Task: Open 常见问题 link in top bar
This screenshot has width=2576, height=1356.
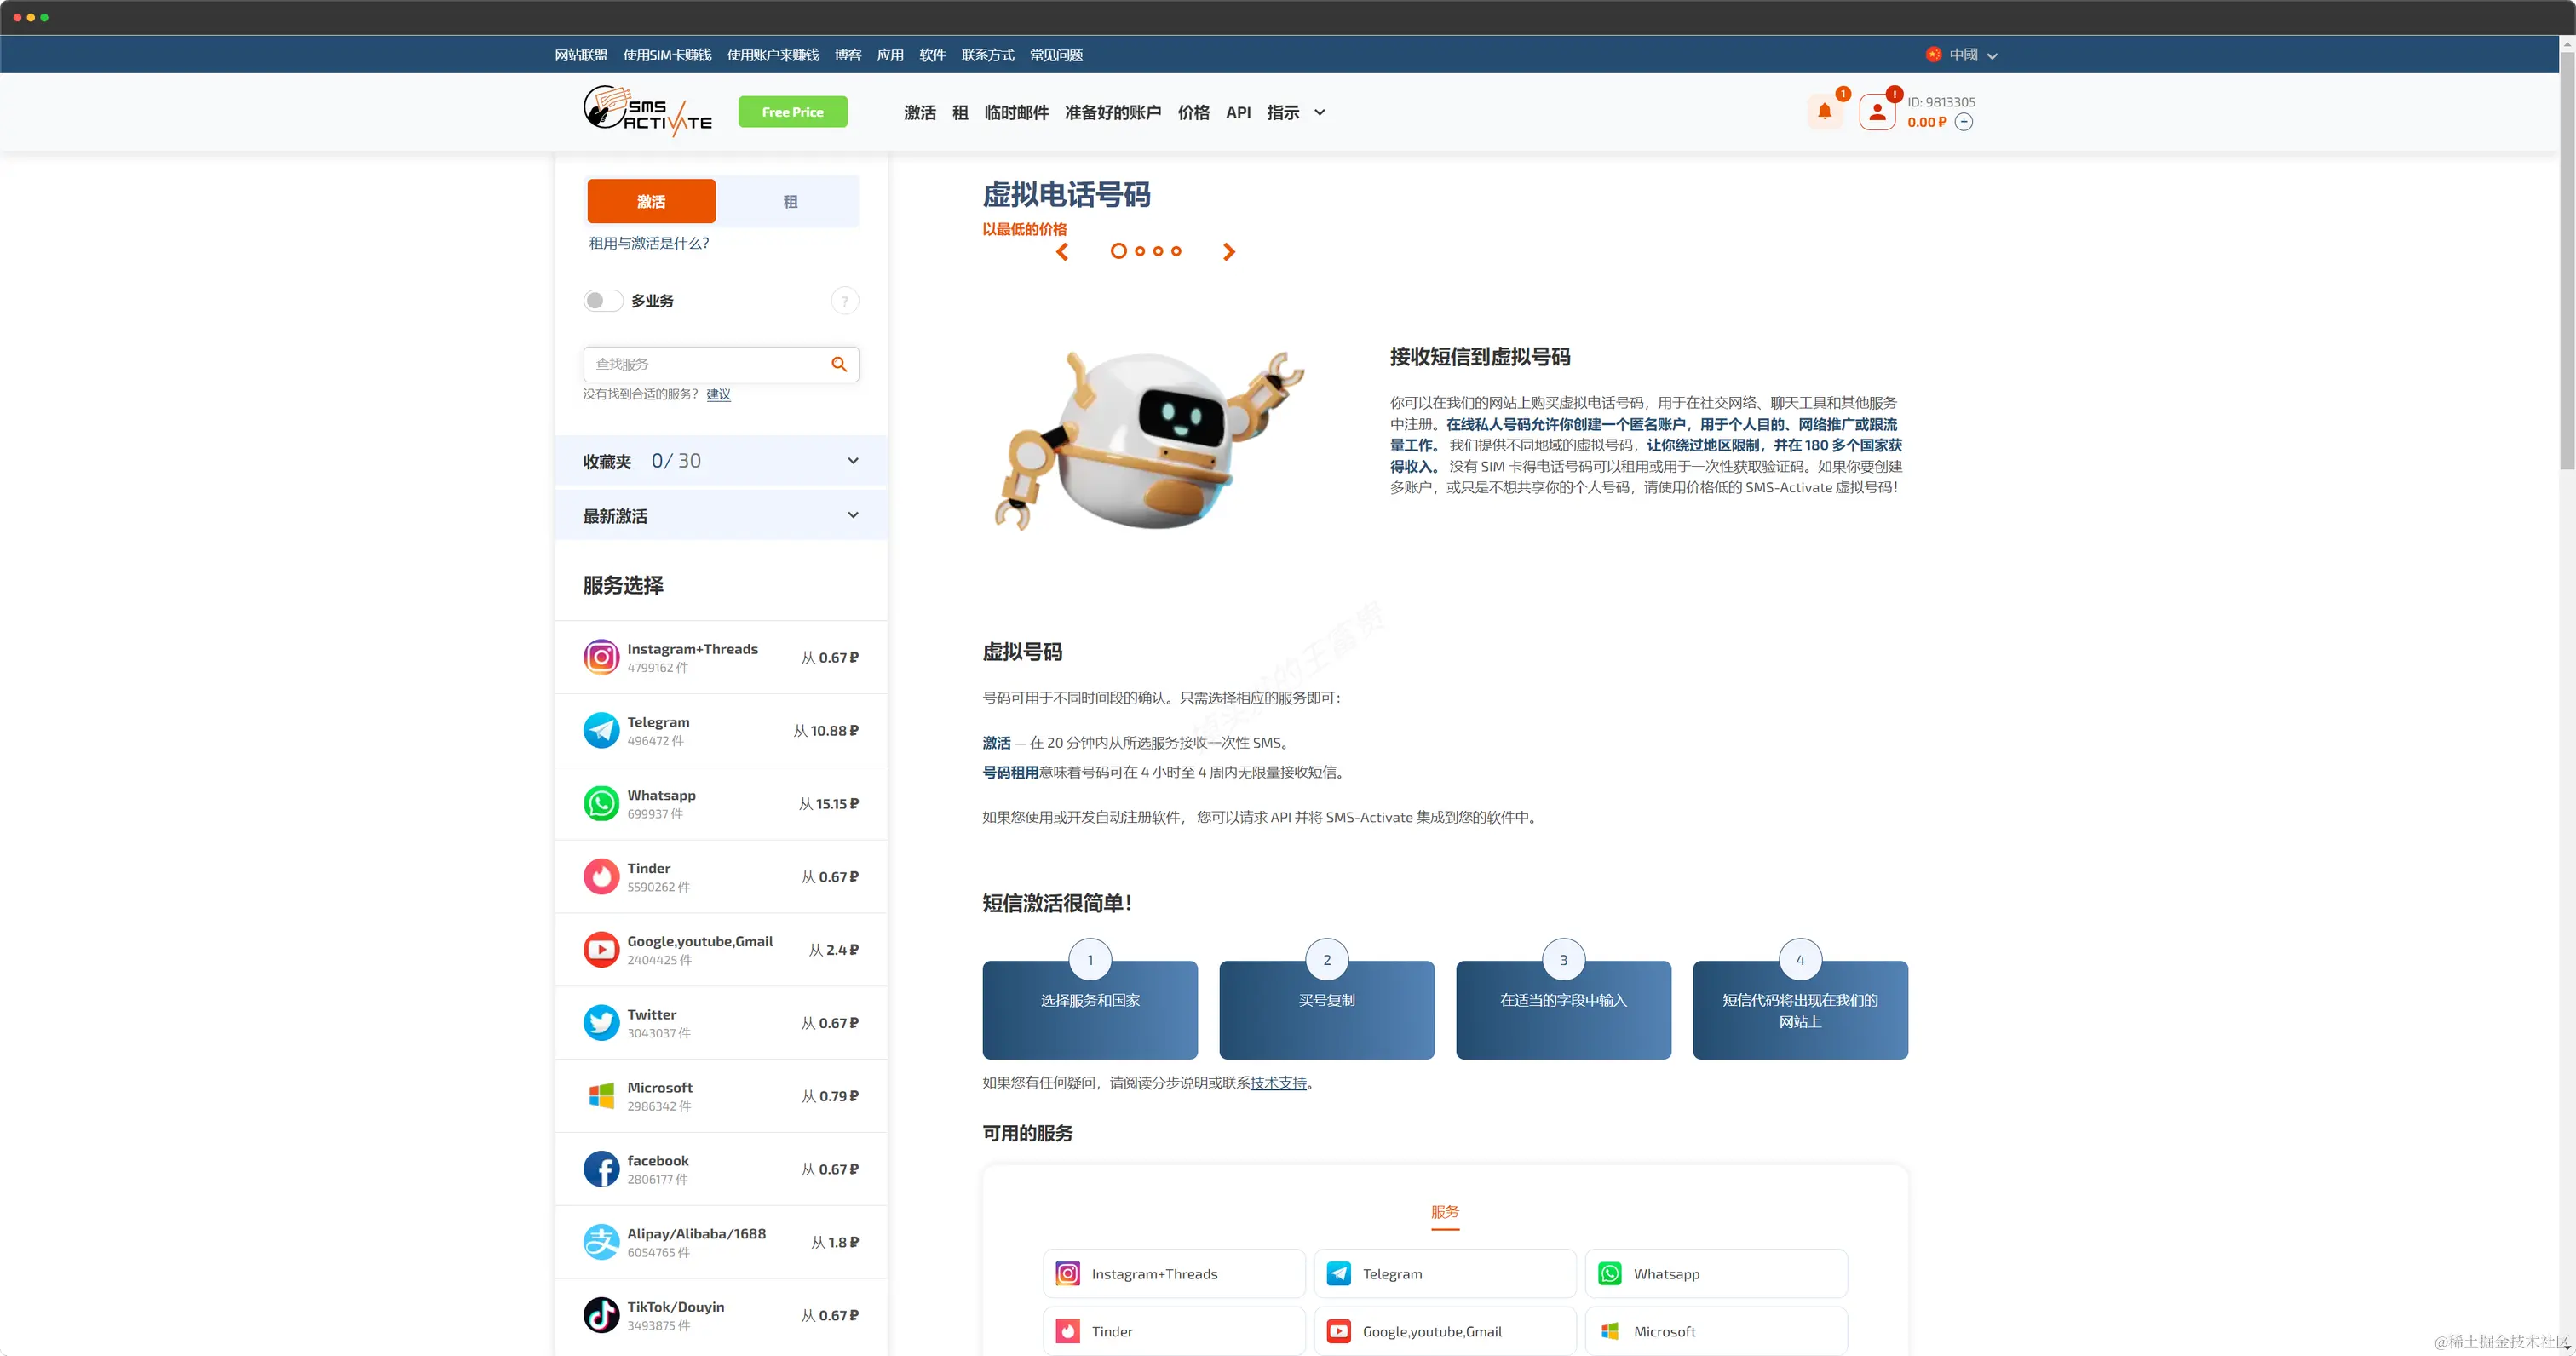Action: tap(1056, 55)
